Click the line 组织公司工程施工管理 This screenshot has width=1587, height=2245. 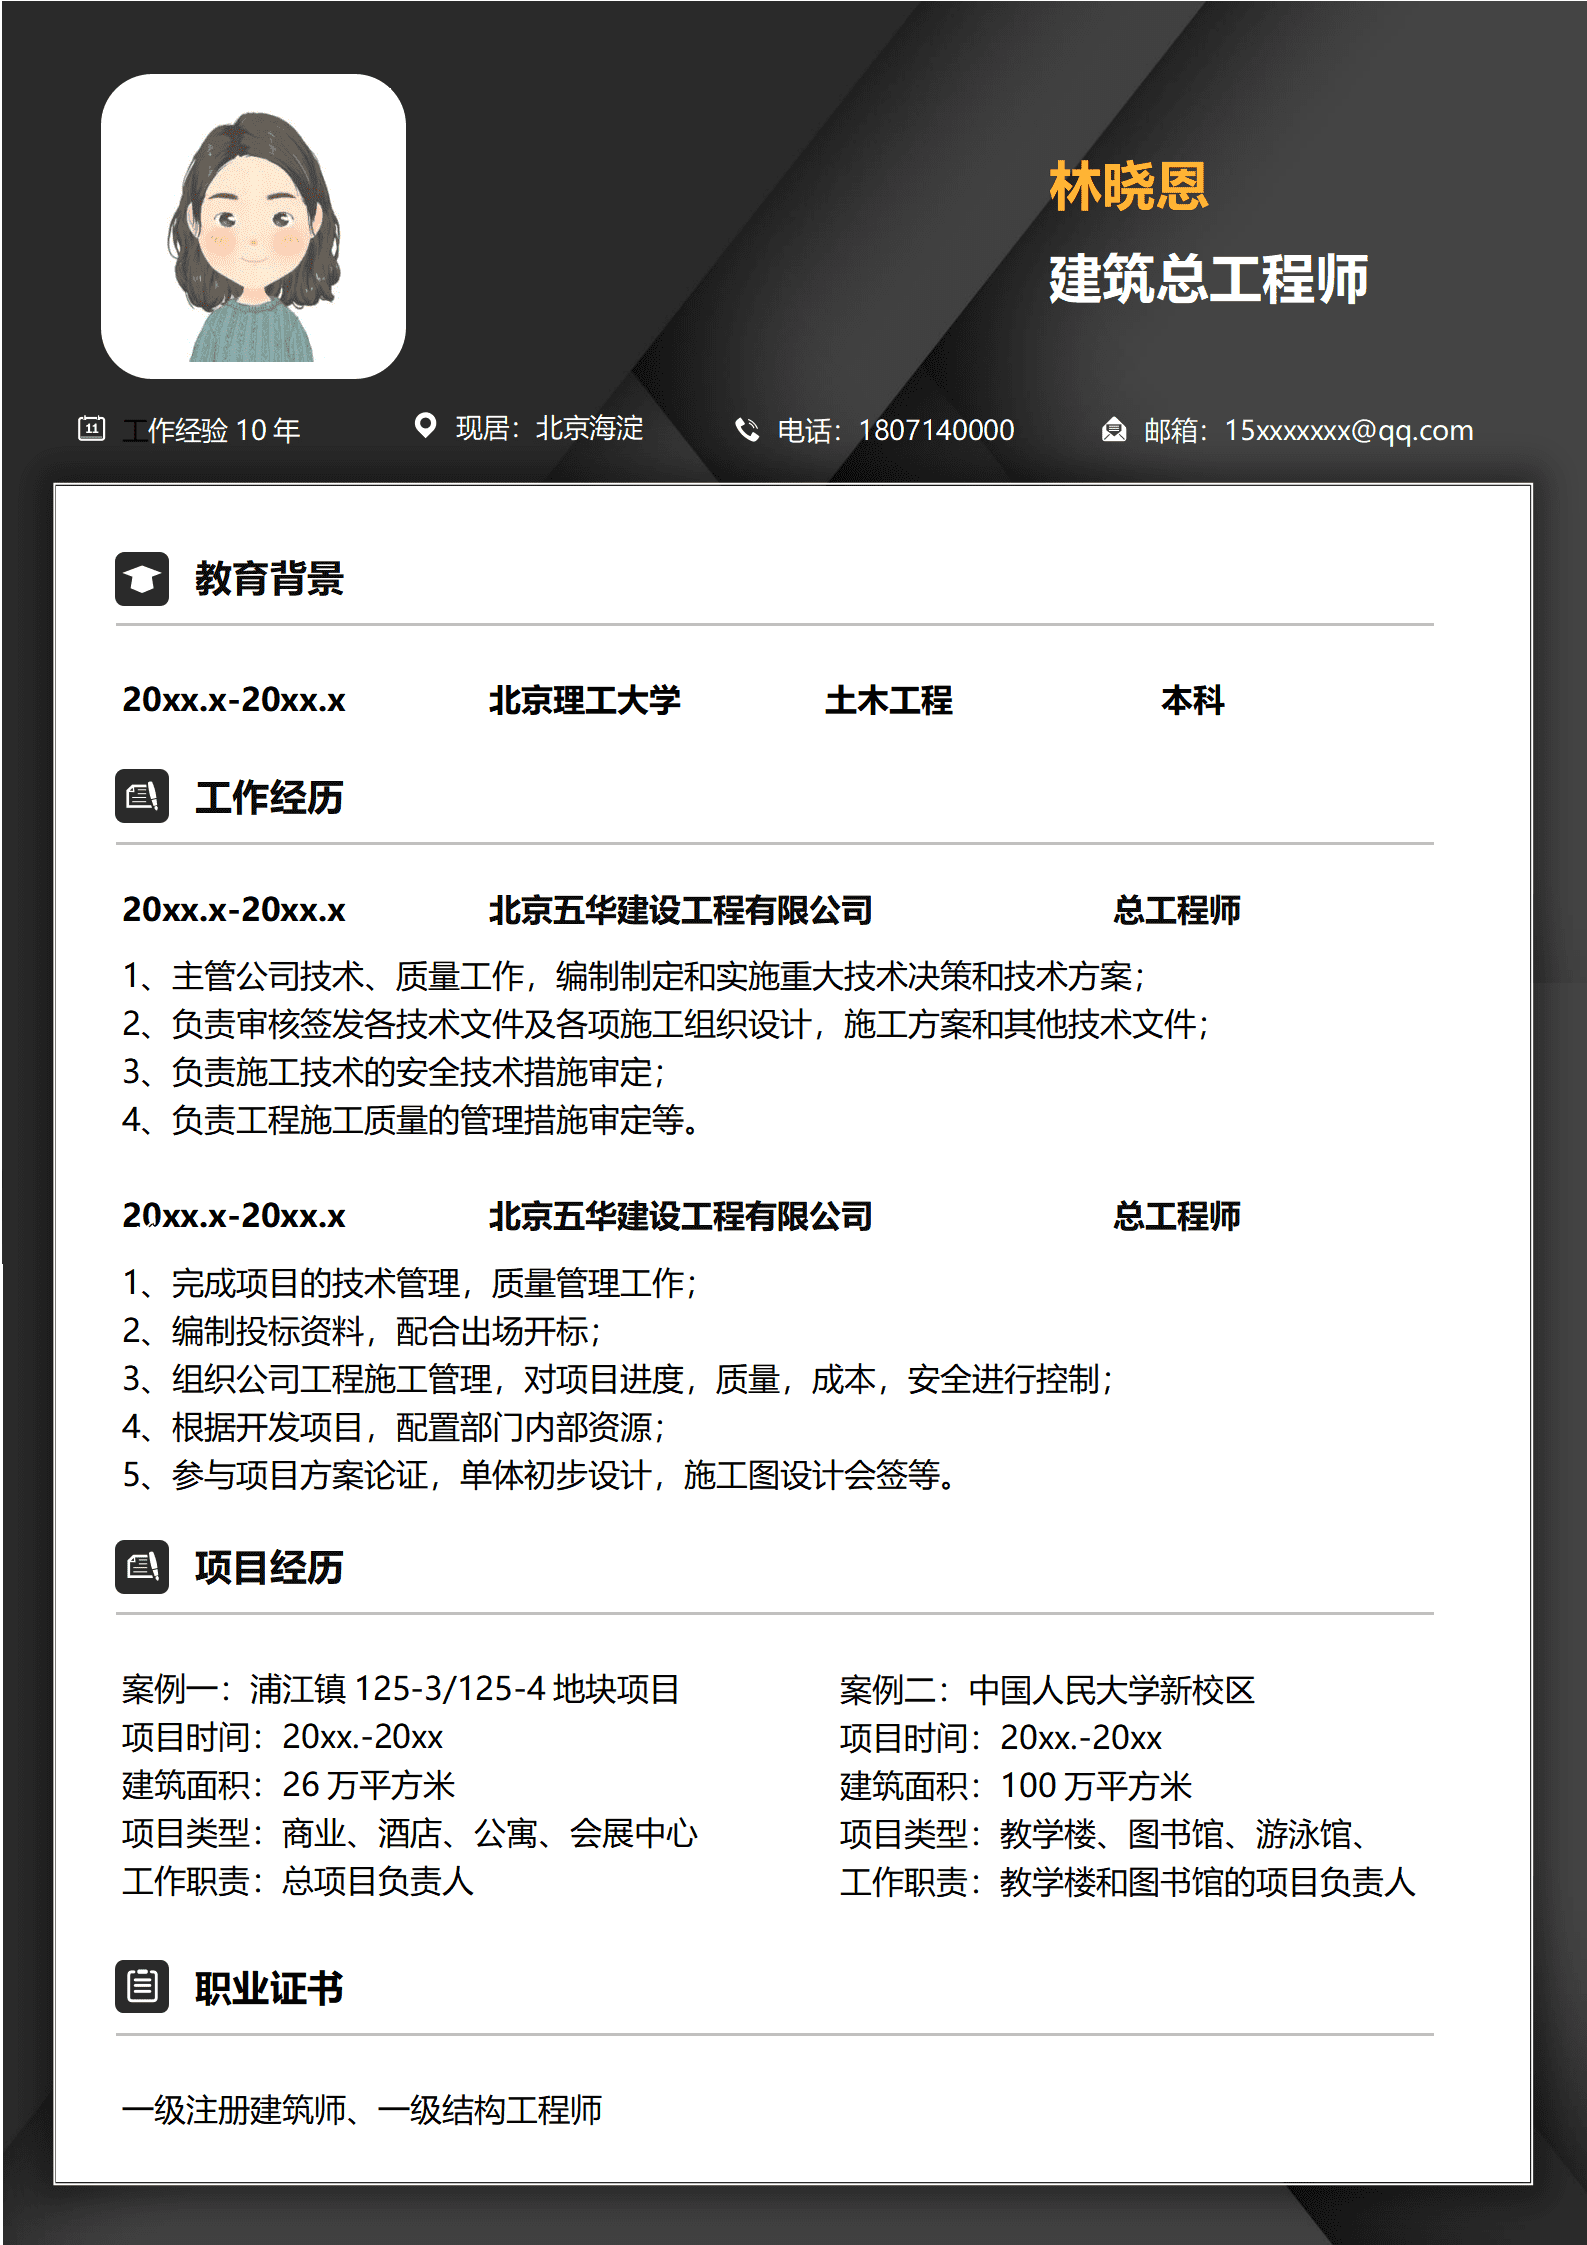[x=617, y=1379]
